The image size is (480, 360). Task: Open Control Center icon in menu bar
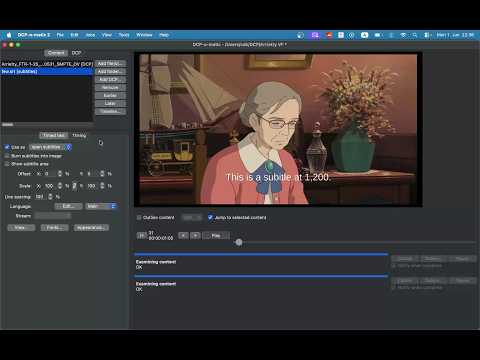(427, 35)
